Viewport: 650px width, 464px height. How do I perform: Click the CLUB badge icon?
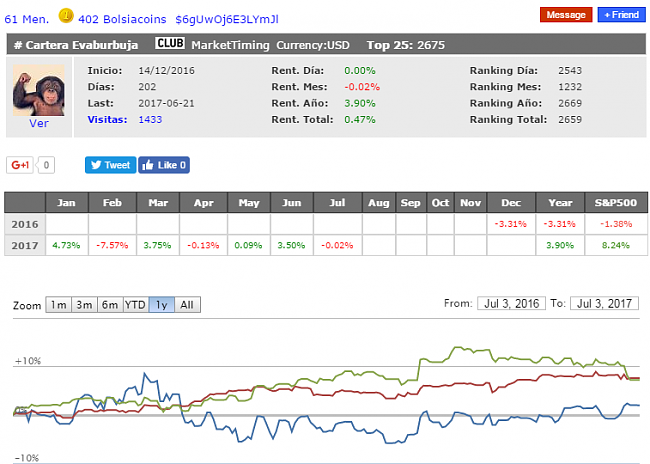click(x=170, y=44)
